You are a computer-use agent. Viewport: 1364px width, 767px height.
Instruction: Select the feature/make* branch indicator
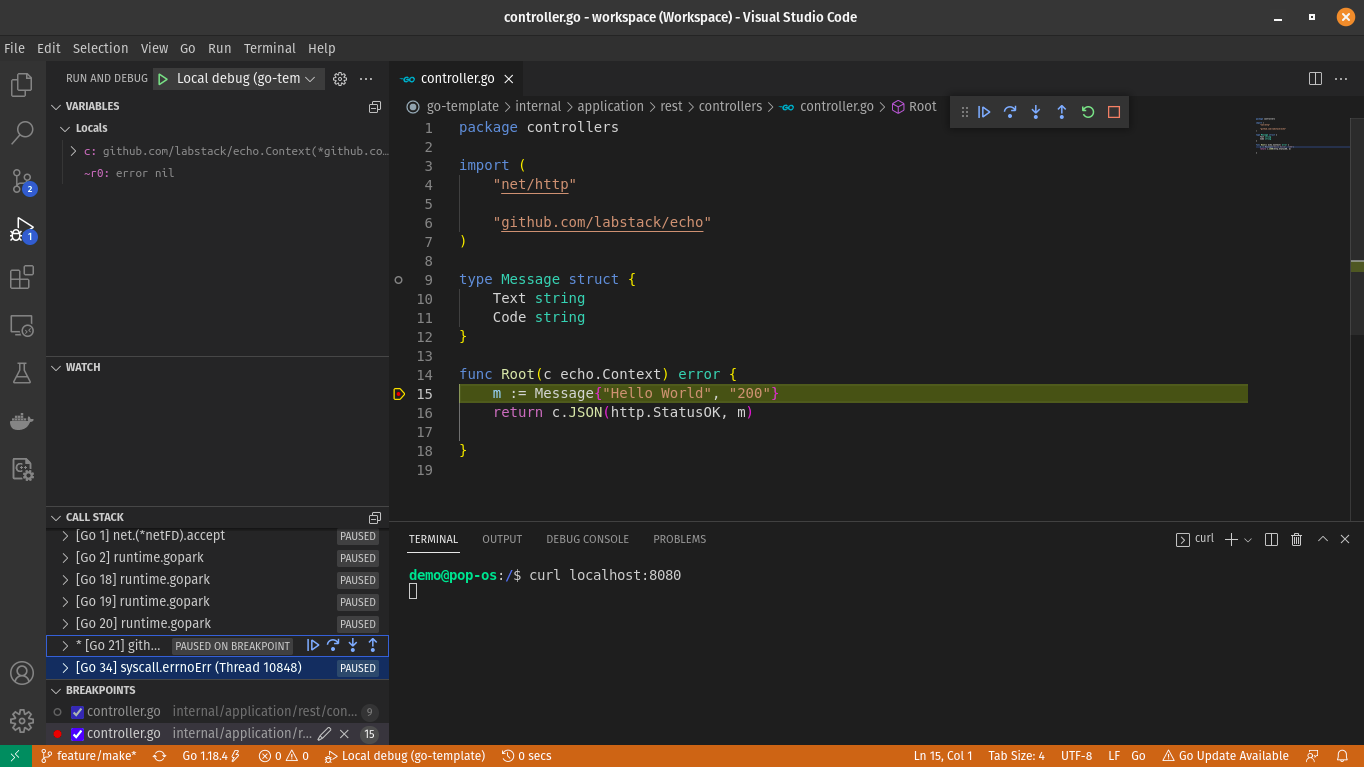click(x=90, y=755)
